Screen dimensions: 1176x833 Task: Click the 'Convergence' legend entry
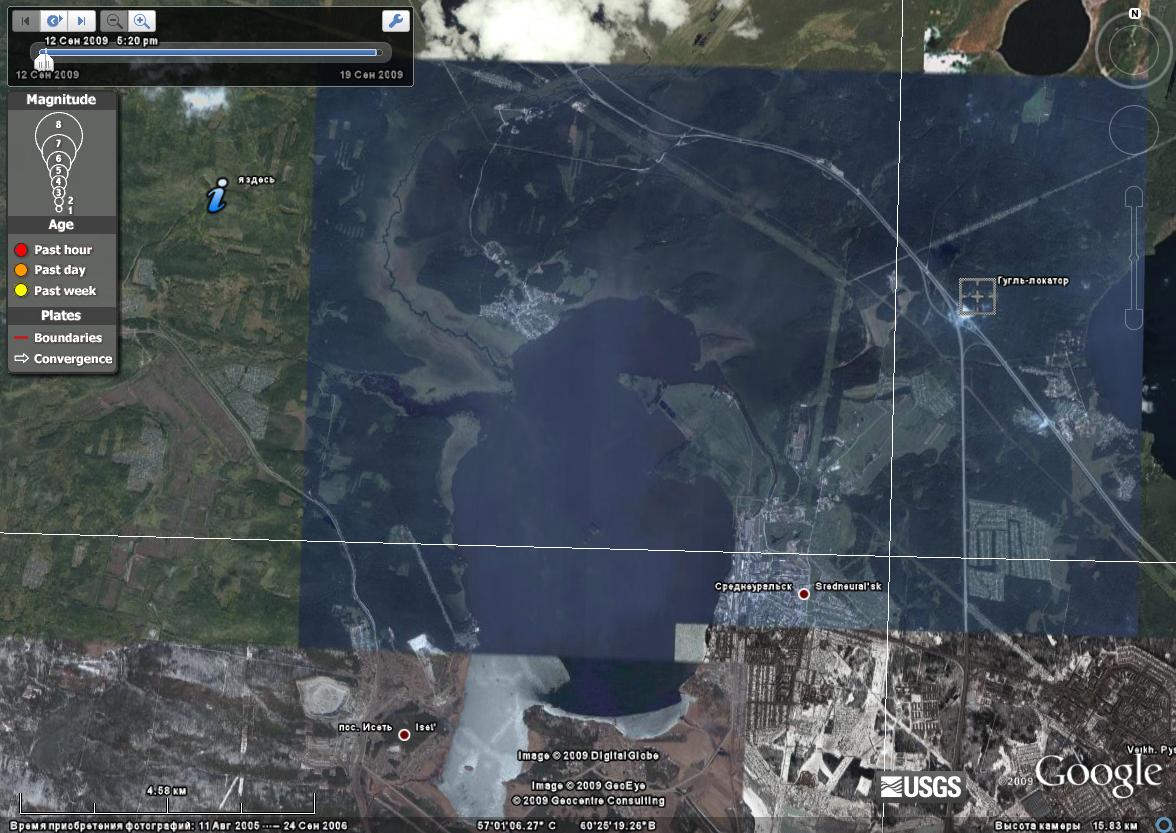coord(63,359)
